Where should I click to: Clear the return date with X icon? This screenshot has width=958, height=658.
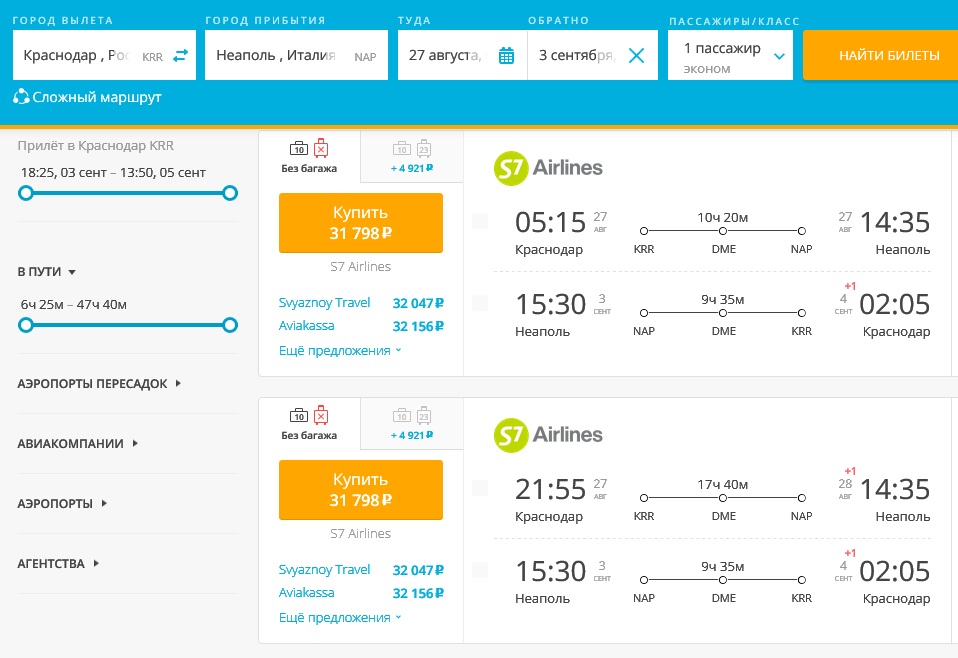(636, 56)
